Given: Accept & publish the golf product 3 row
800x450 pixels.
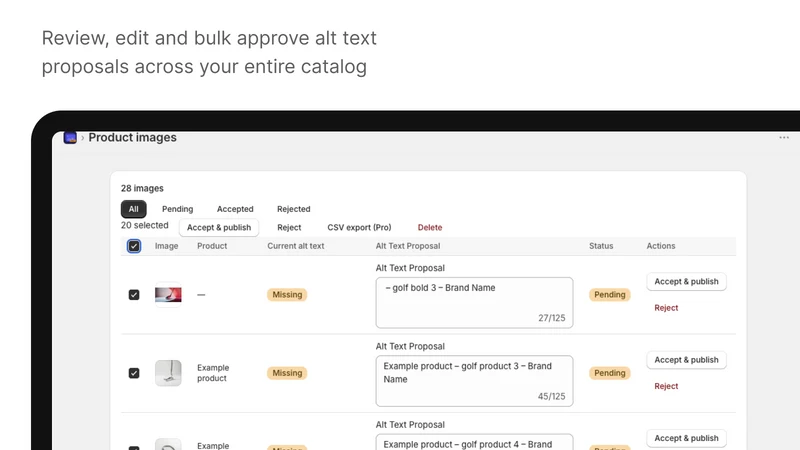Looking at the screenshot, I should (686, 360).
